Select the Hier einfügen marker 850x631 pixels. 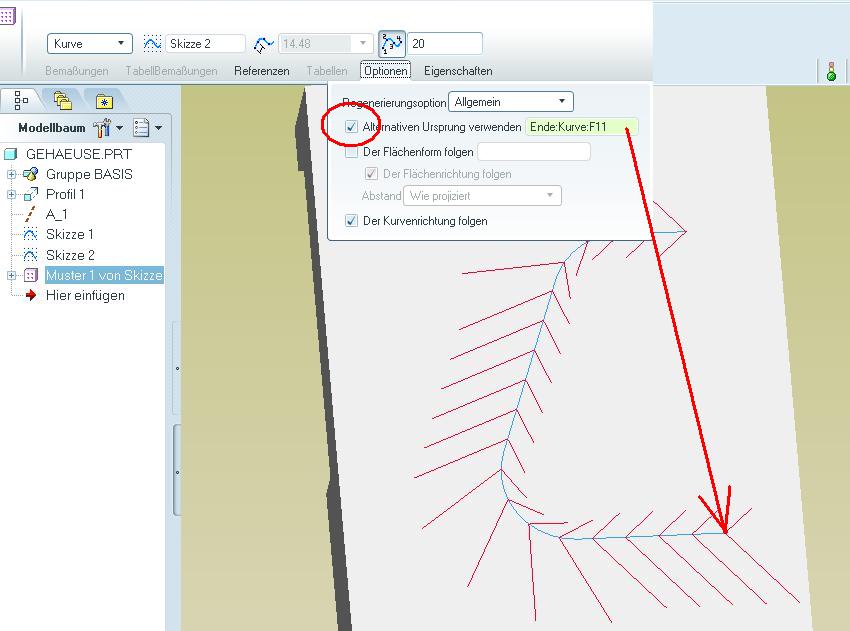click(85, 295)
